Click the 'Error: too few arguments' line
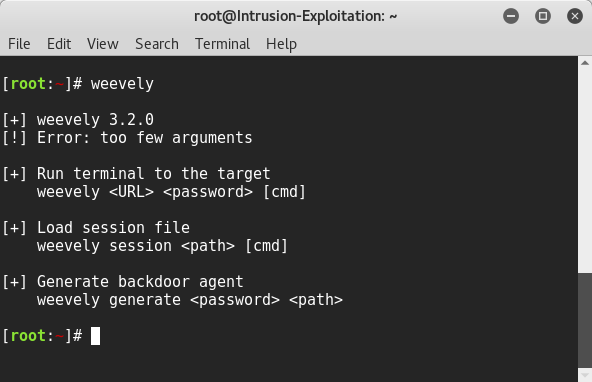 (x=145, y=138)
